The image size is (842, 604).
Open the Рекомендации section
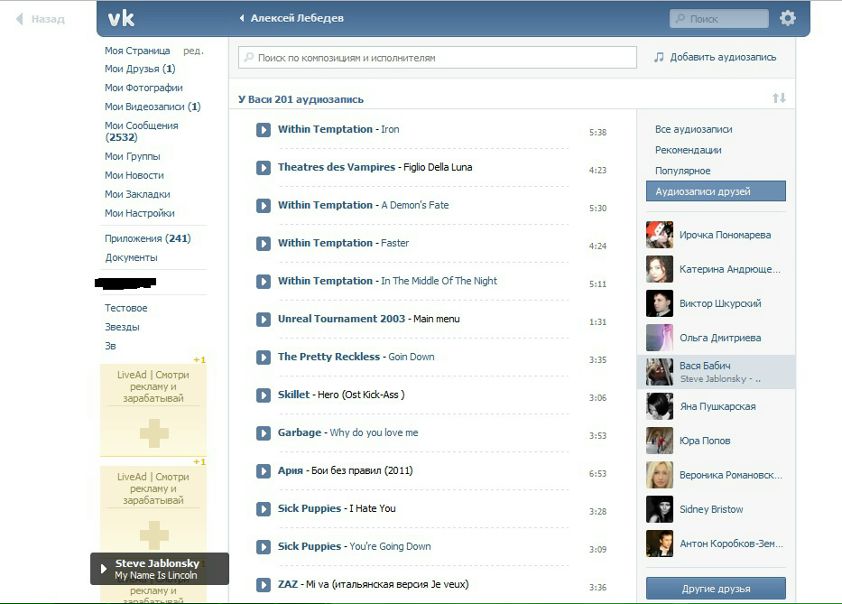[x=688, y=150]
